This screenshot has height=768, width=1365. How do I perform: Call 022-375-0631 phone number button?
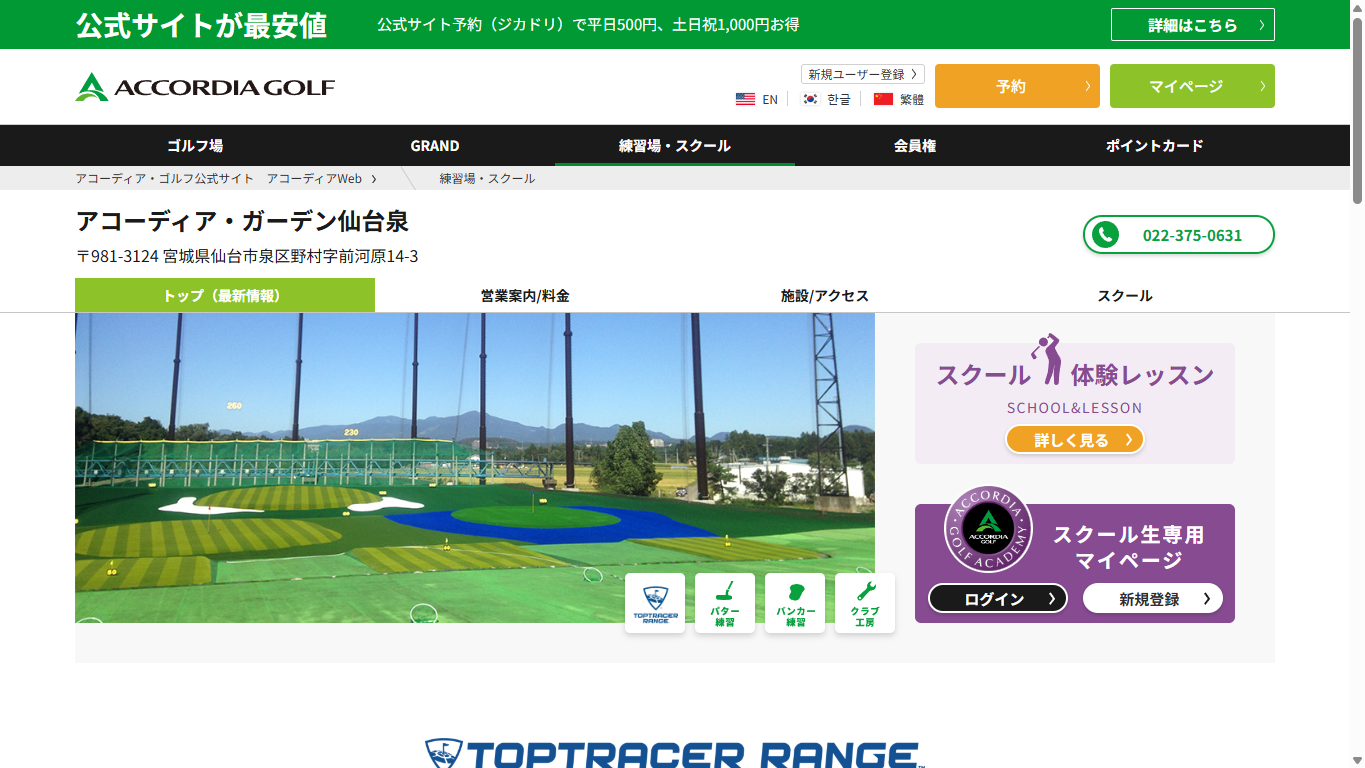pos(1179,235)
